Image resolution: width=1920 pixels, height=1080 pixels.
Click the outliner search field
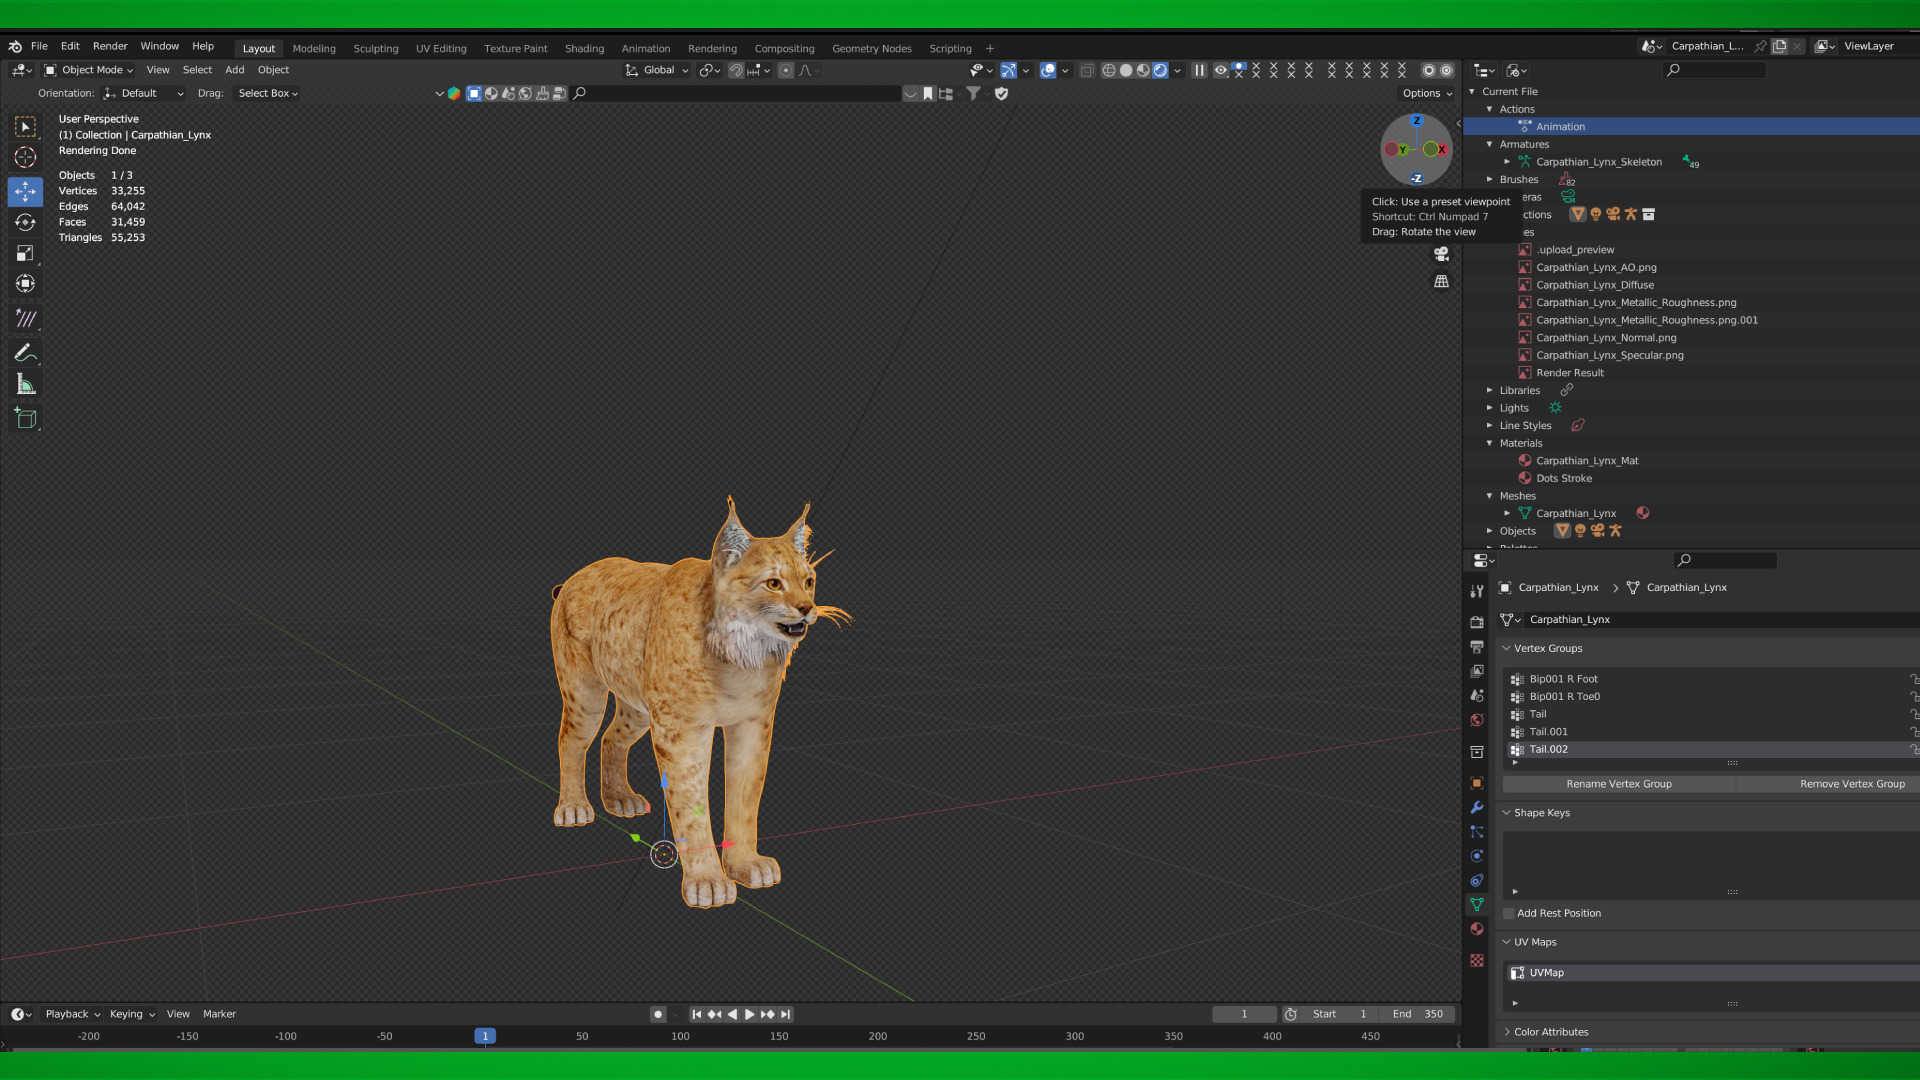[1715, 70]
